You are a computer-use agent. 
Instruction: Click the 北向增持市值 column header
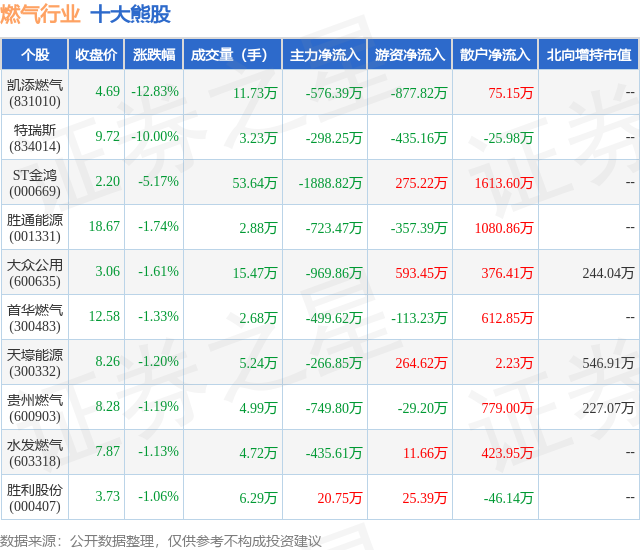589,54
